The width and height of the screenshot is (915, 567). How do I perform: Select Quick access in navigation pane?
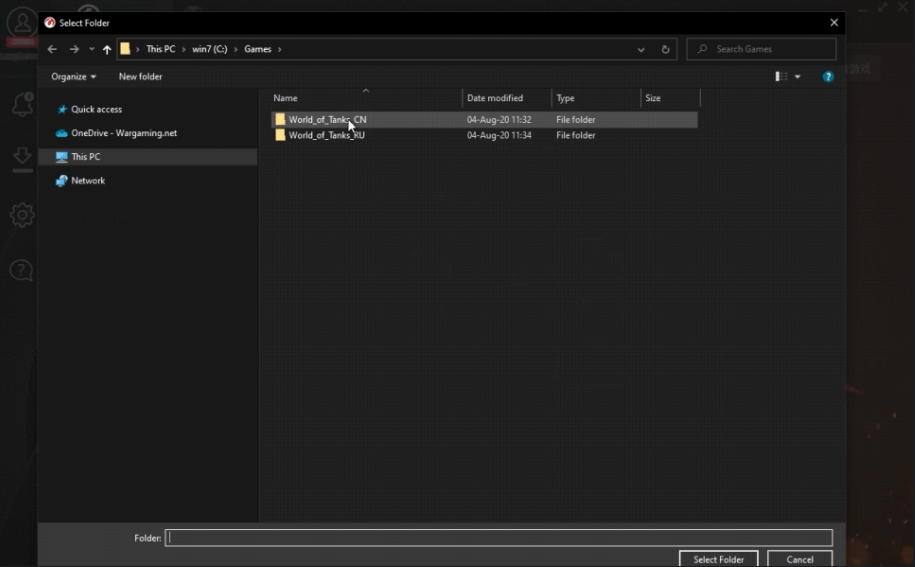[x=96, y=109]
